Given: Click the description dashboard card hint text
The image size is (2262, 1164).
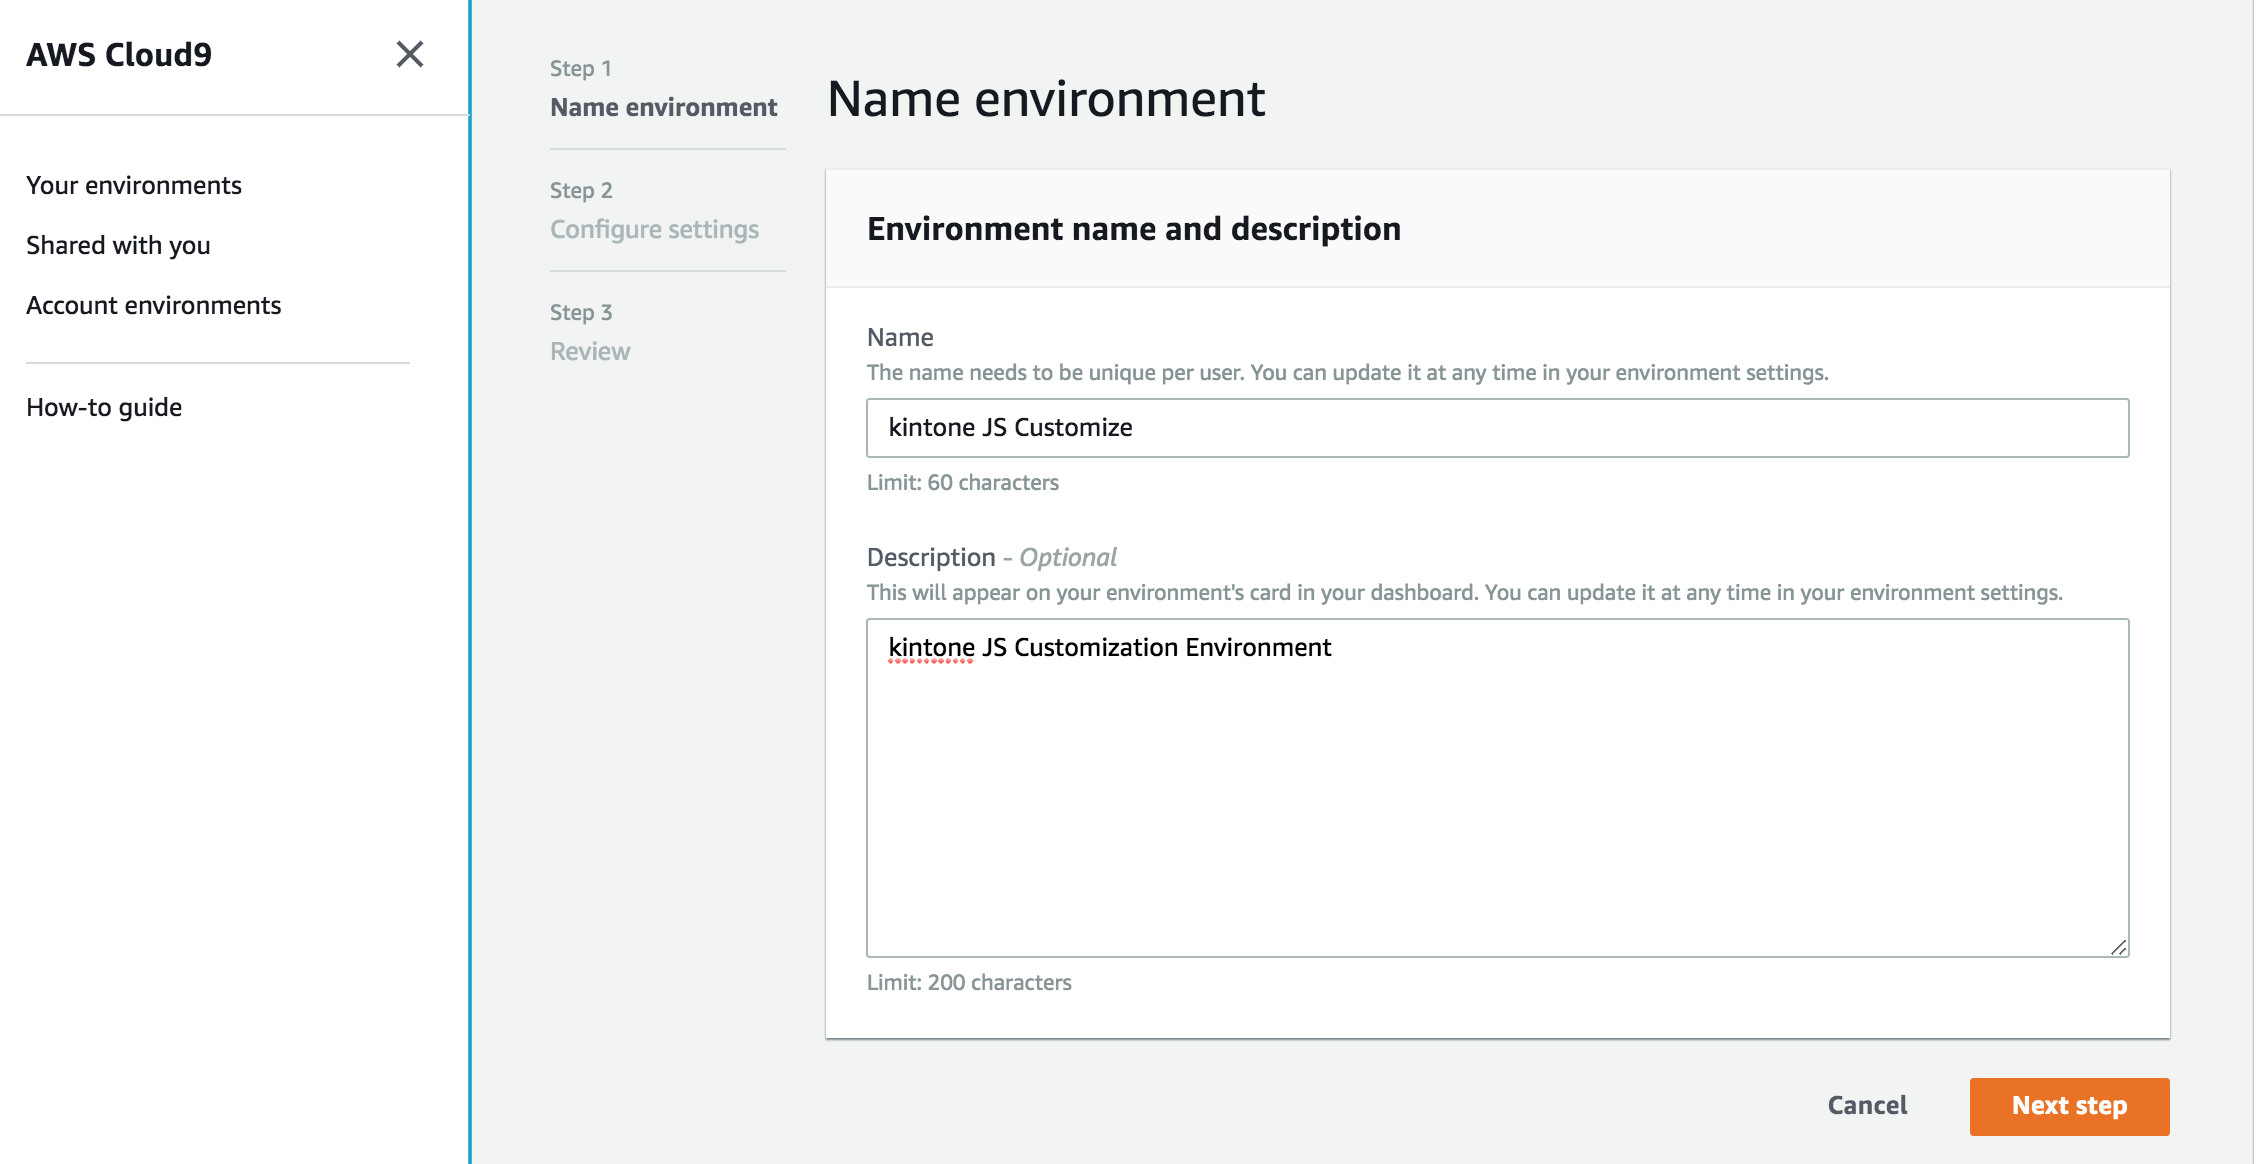Looking at the screenshot, I should 1465,592.
